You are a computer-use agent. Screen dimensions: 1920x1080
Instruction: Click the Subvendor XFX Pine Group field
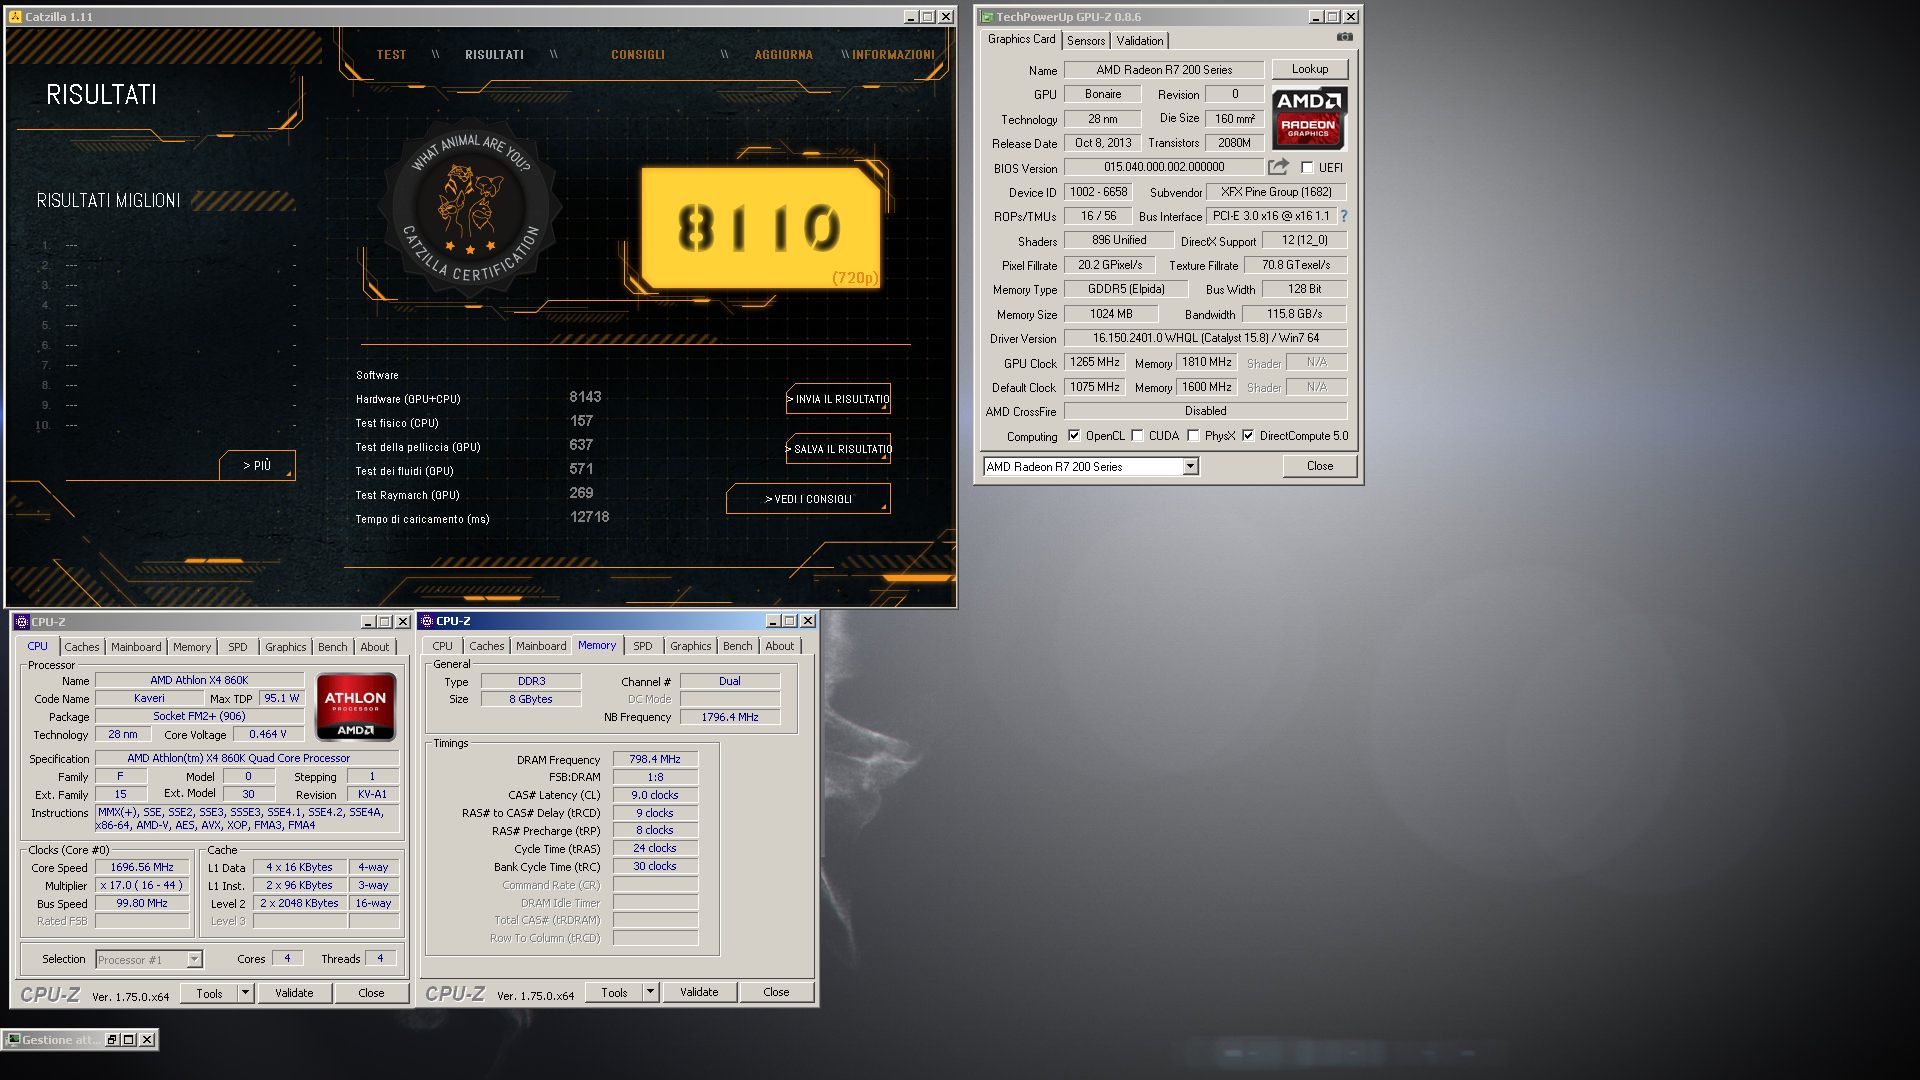[x=1276, y=192]
